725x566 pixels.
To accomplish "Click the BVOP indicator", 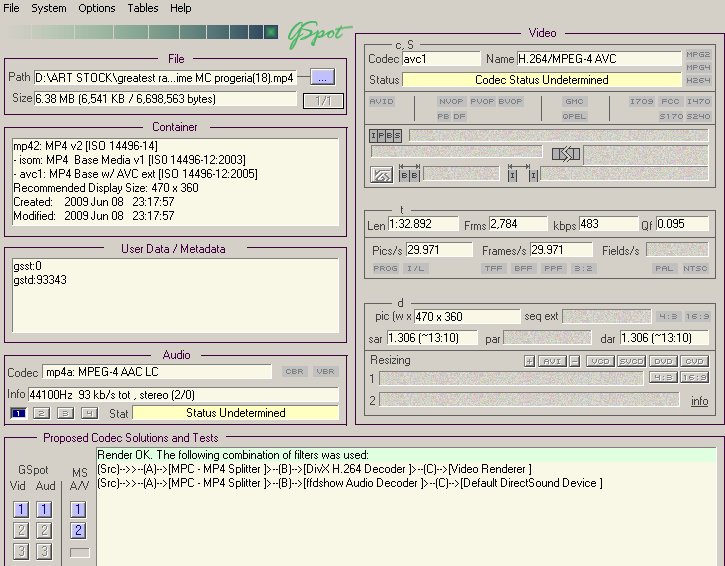I will [510, 101].
